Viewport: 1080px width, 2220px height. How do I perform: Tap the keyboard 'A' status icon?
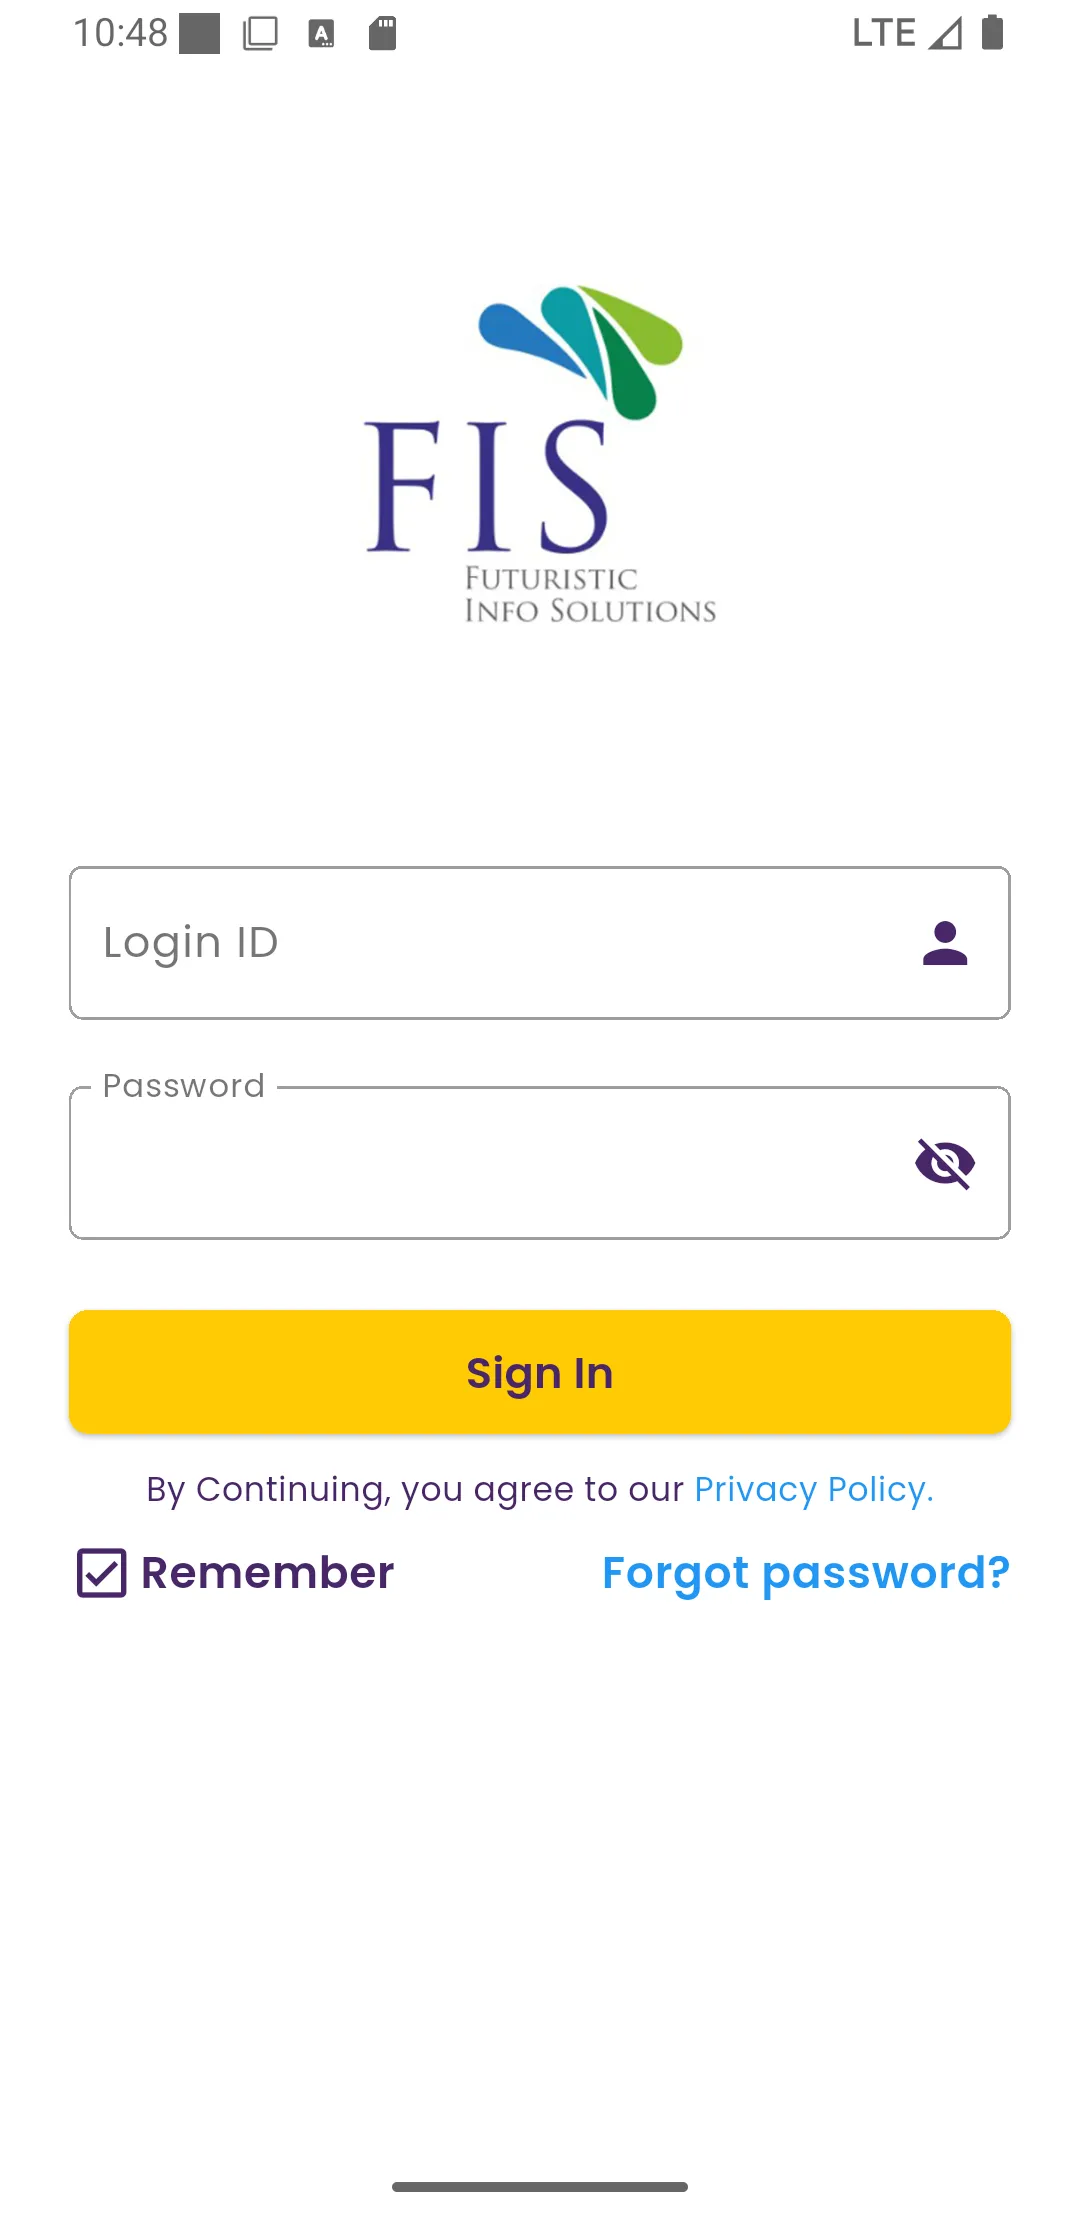point(321,34)
